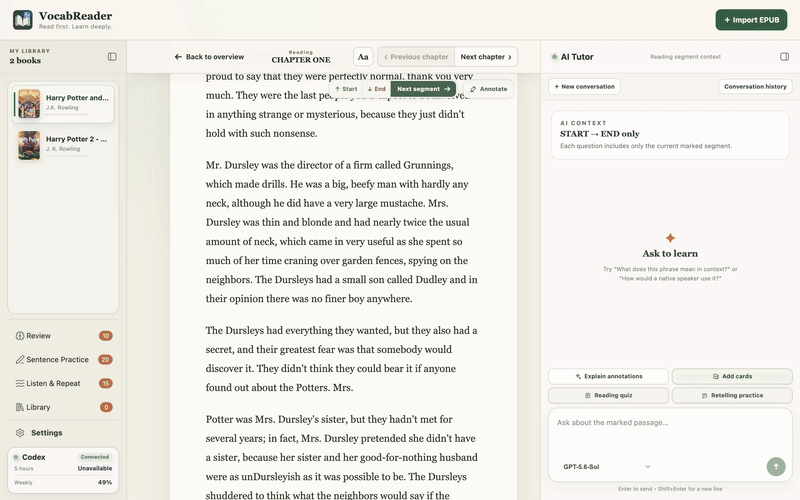Open the Aa font settings button
Screen dimensions: 800x500
[x=363, y=57]
